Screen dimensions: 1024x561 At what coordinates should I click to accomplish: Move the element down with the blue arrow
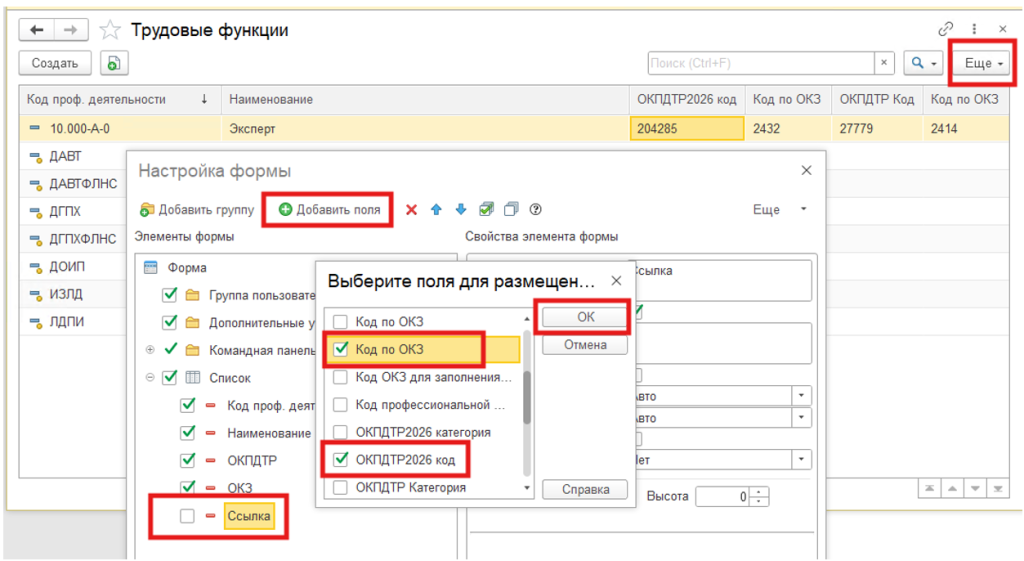point(461,209)
